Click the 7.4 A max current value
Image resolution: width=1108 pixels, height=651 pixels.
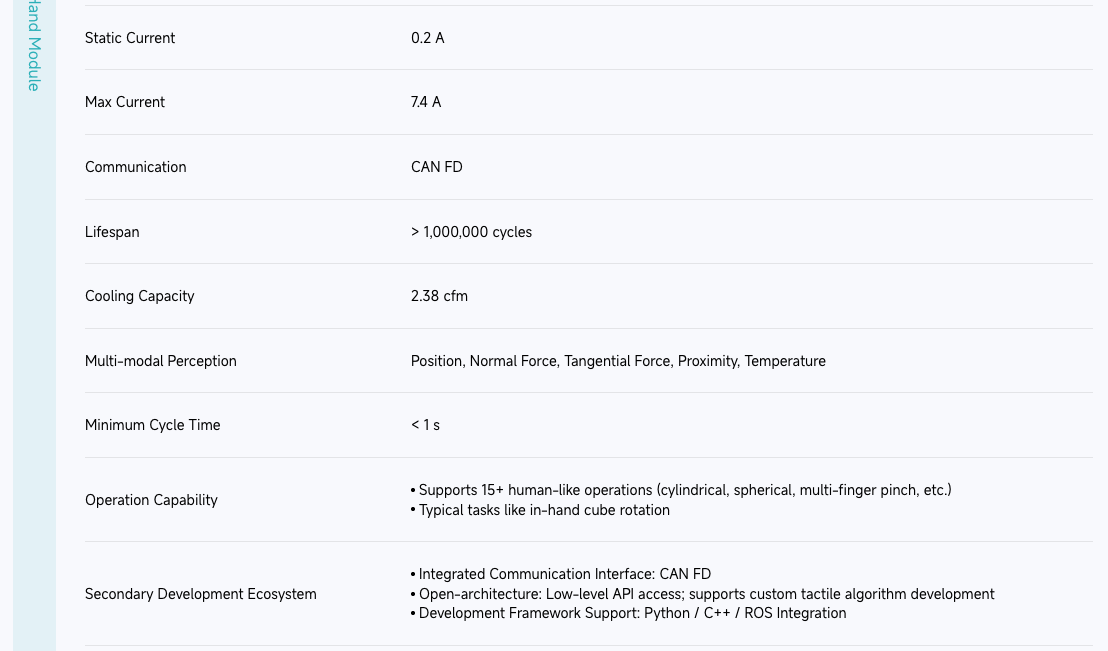426,102
